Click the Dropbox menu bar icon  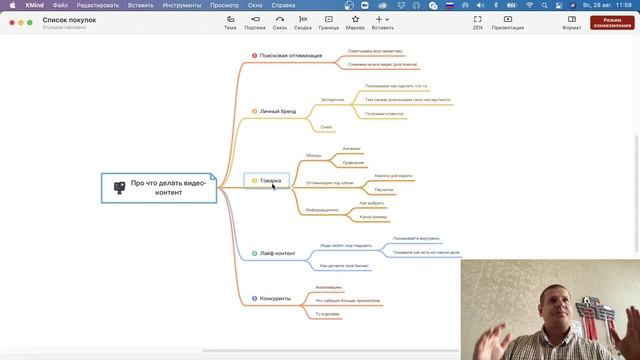[x=401, y=5]
